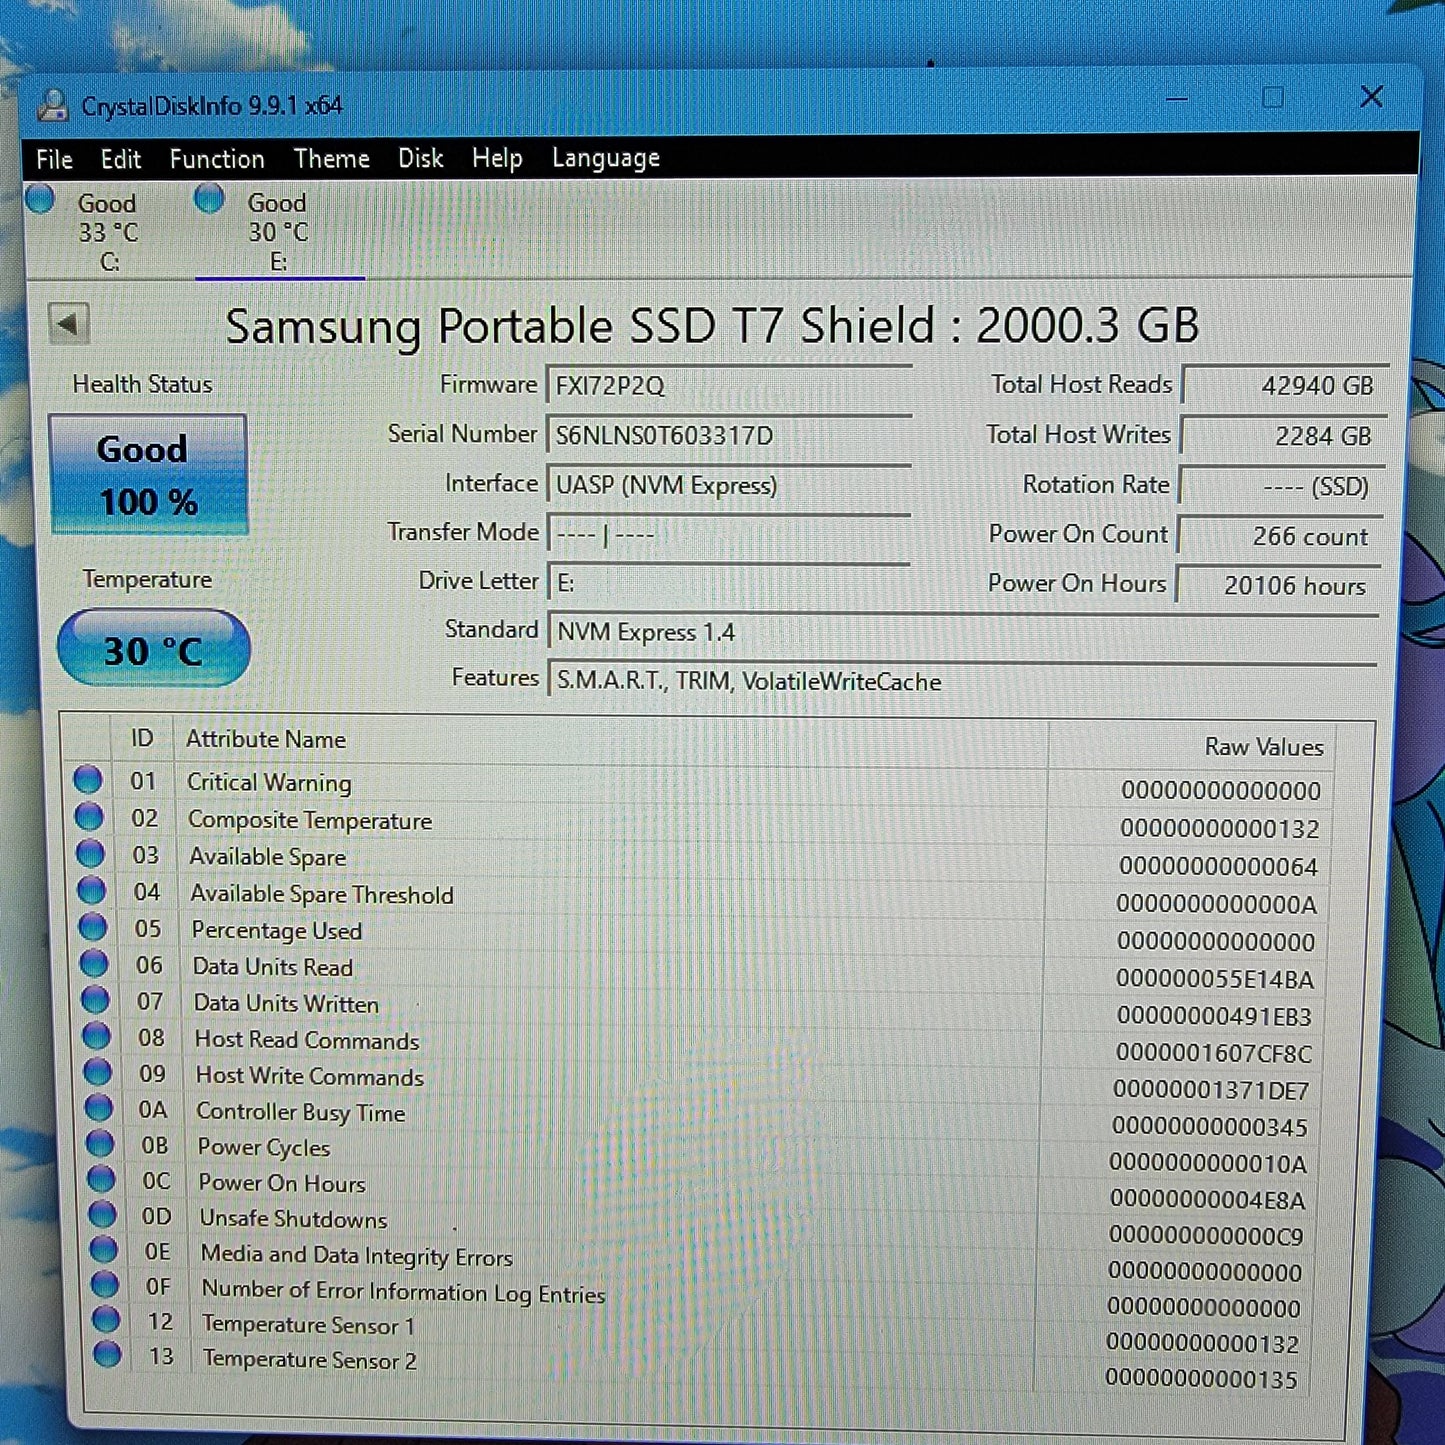Open the Edit menu
The width and height of the screenshot is (1445, 1445).
(x=120, y=159)
